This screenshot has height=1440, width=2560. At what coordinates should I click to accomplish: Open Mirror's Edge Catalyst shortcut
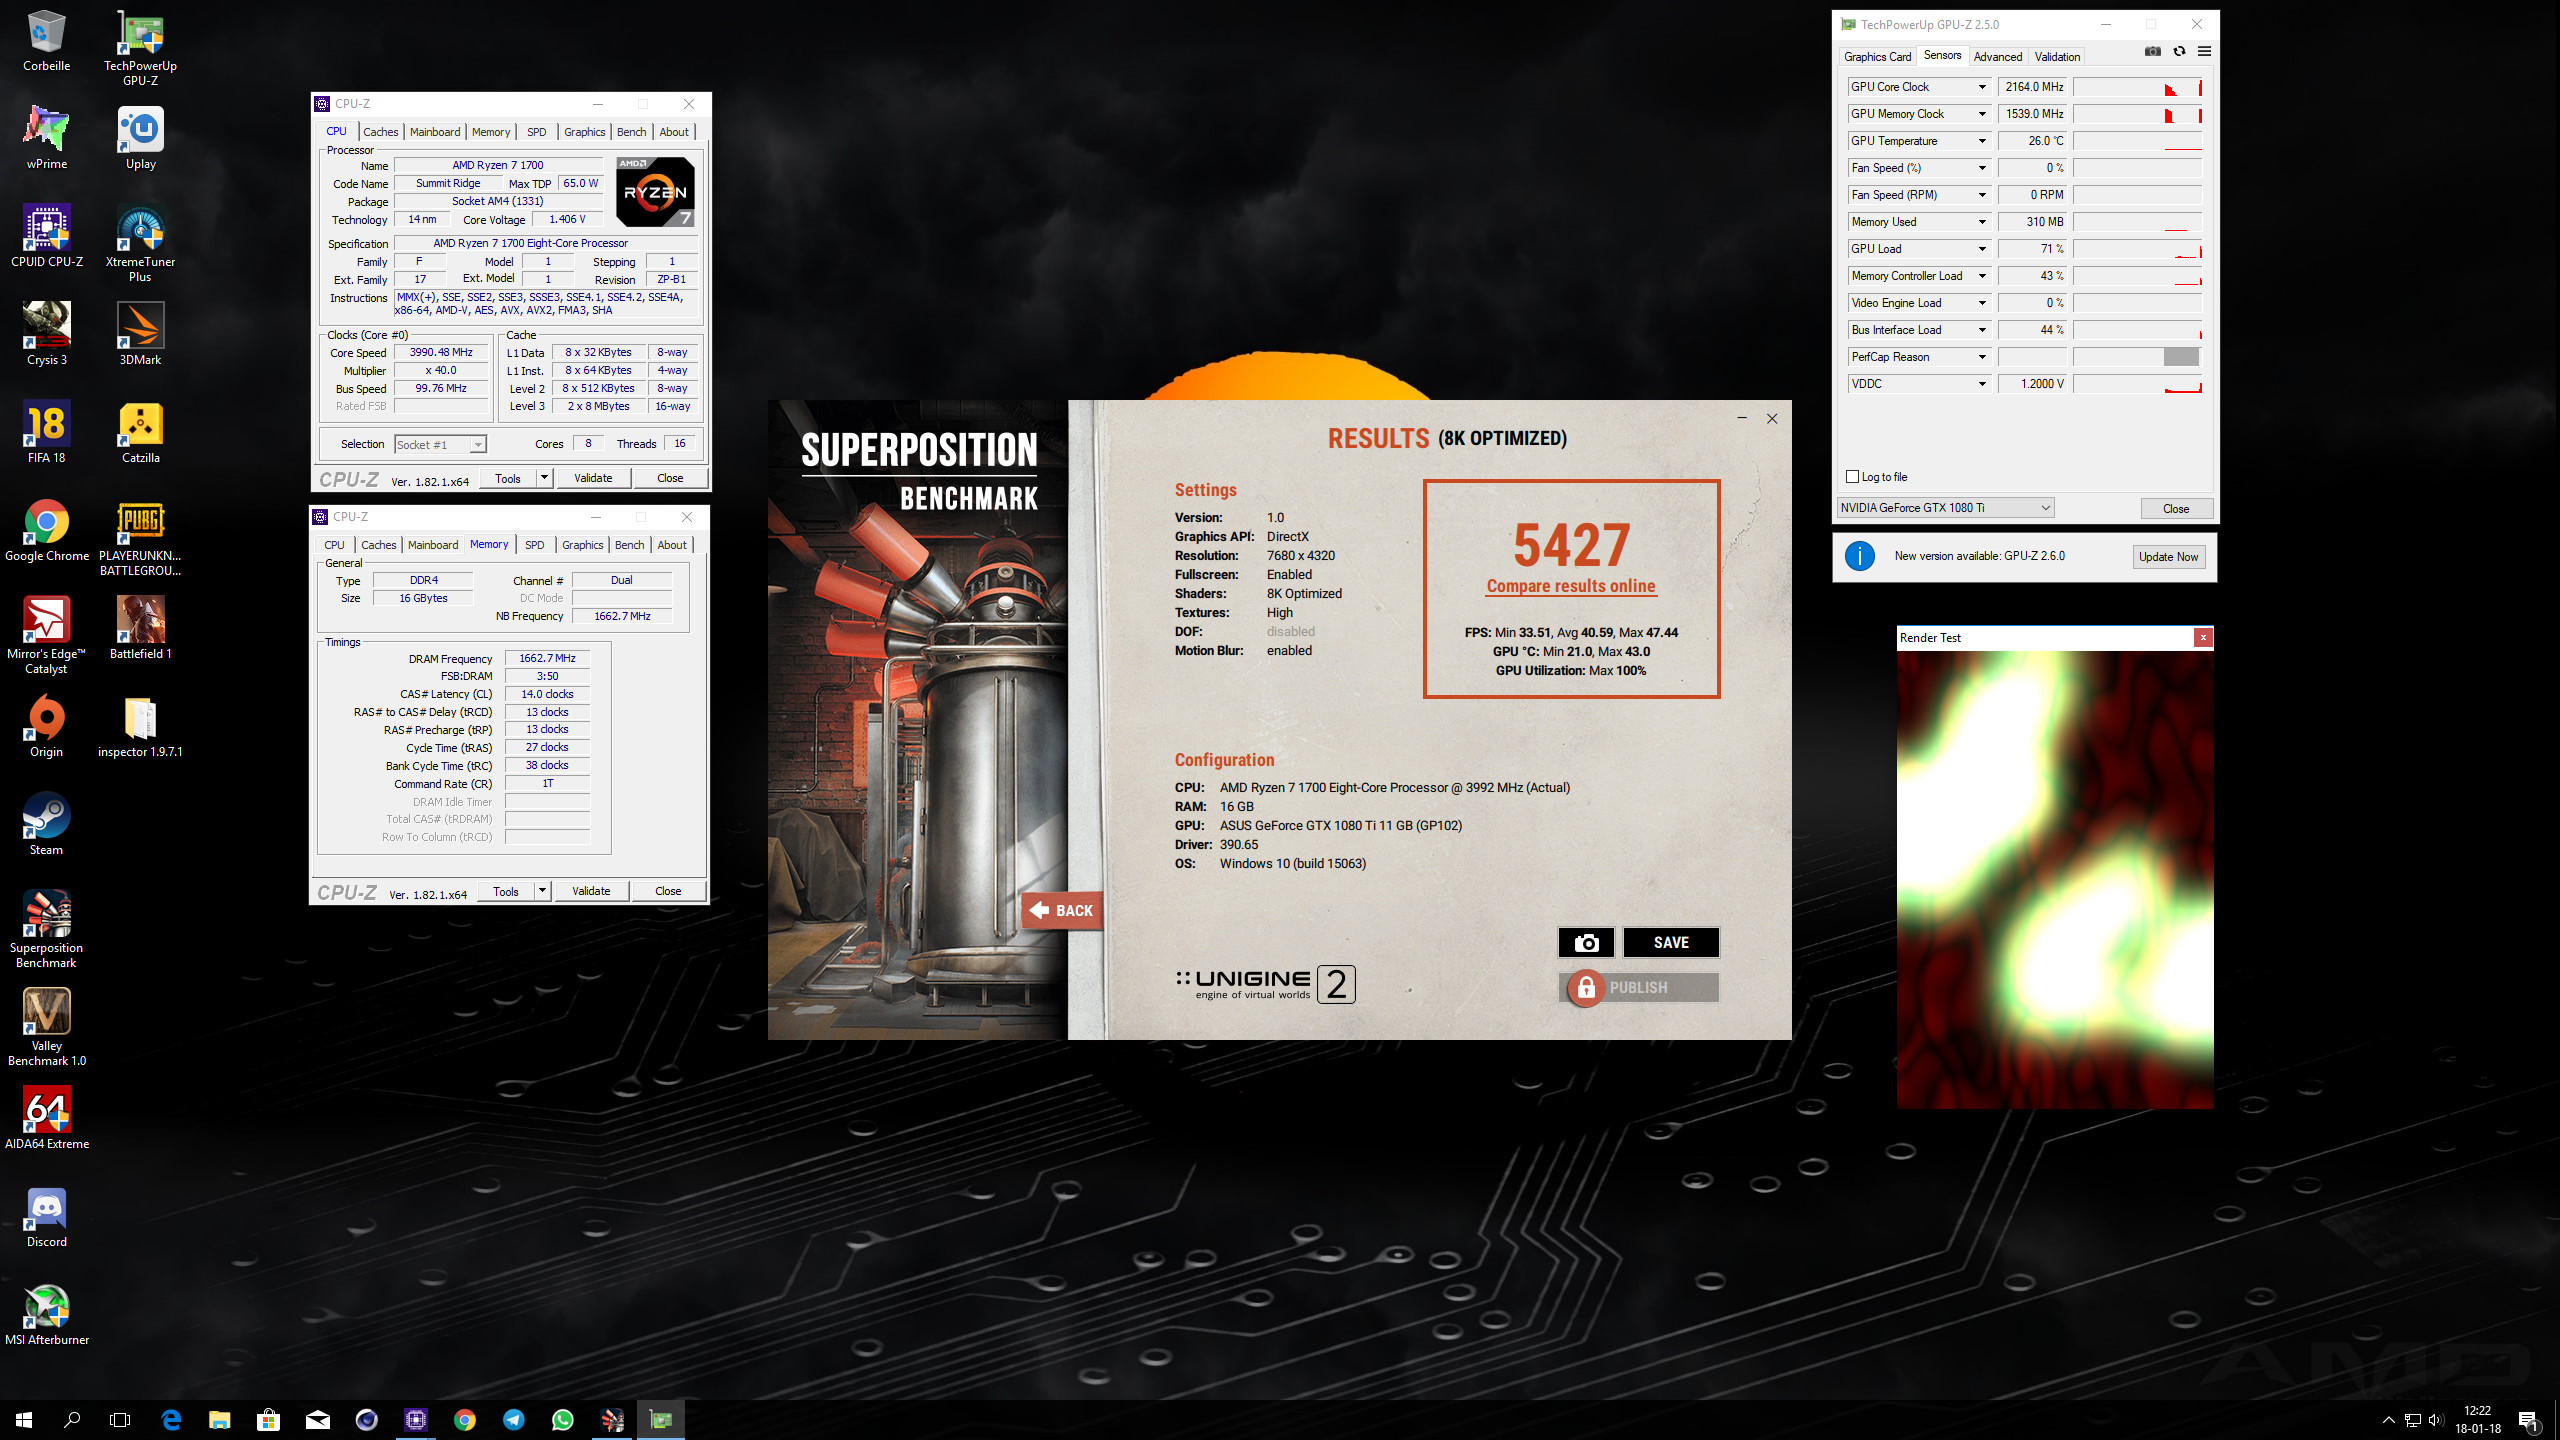[46, 636]
